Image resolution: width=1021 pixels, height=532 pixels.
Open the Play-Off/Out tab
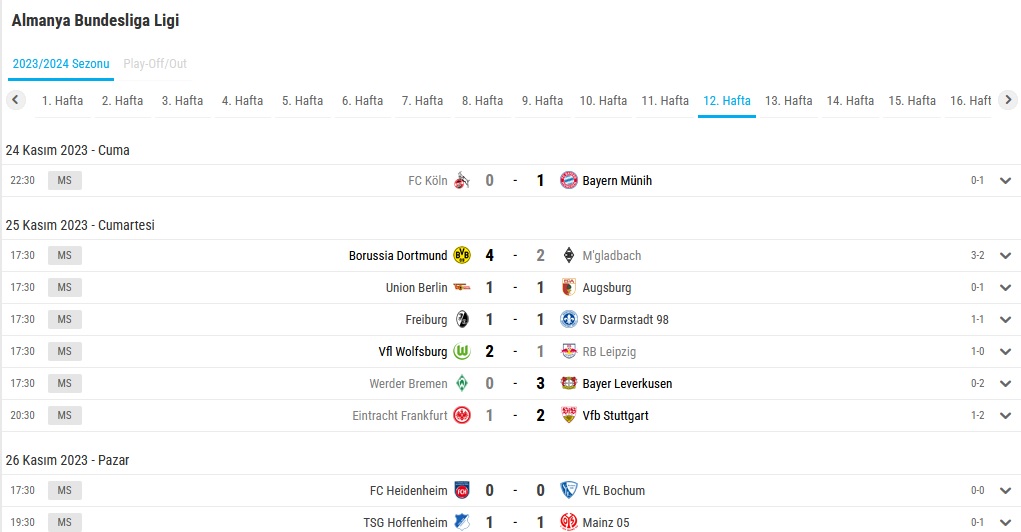(x=155, y=64)
